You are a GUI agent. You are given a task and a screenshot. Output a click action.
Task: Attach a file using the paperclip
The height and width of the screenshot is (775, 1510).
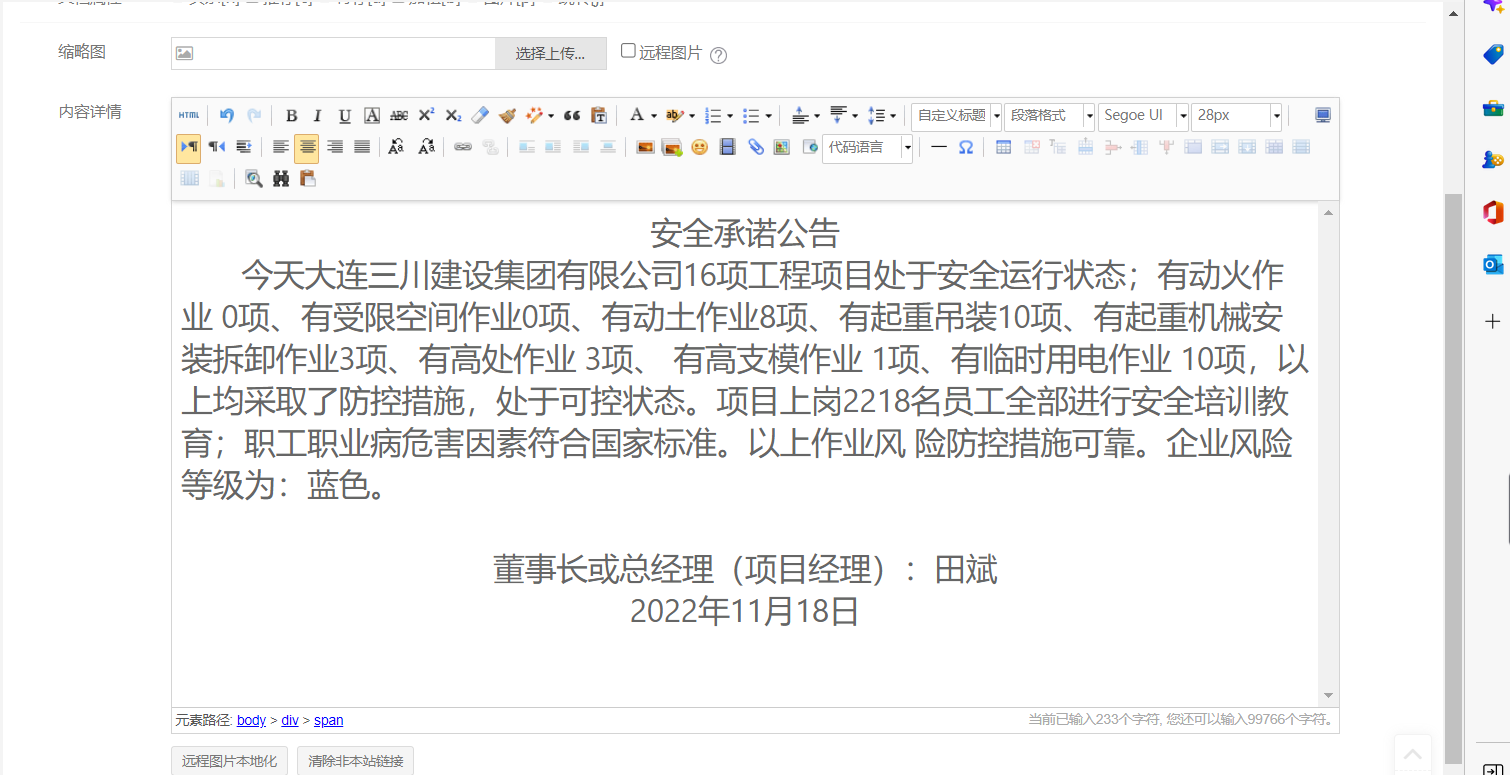(x=755, y=147)
